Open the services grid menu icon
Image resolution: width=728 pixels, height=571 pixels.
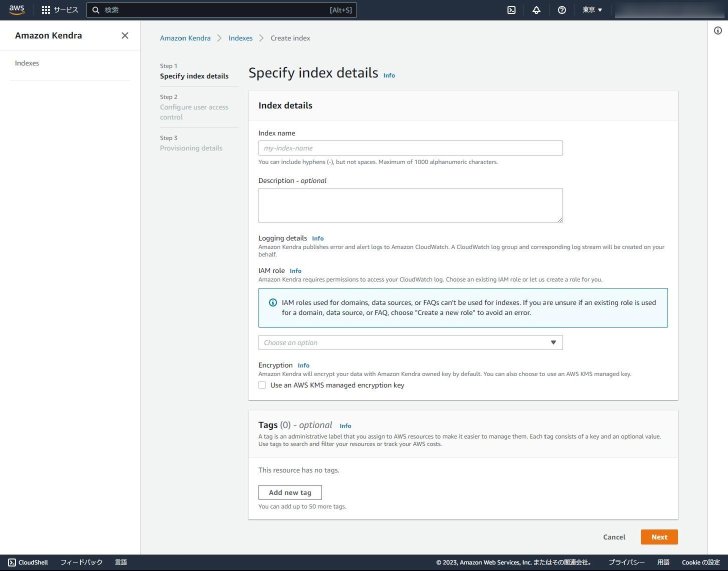coord(46,10)
